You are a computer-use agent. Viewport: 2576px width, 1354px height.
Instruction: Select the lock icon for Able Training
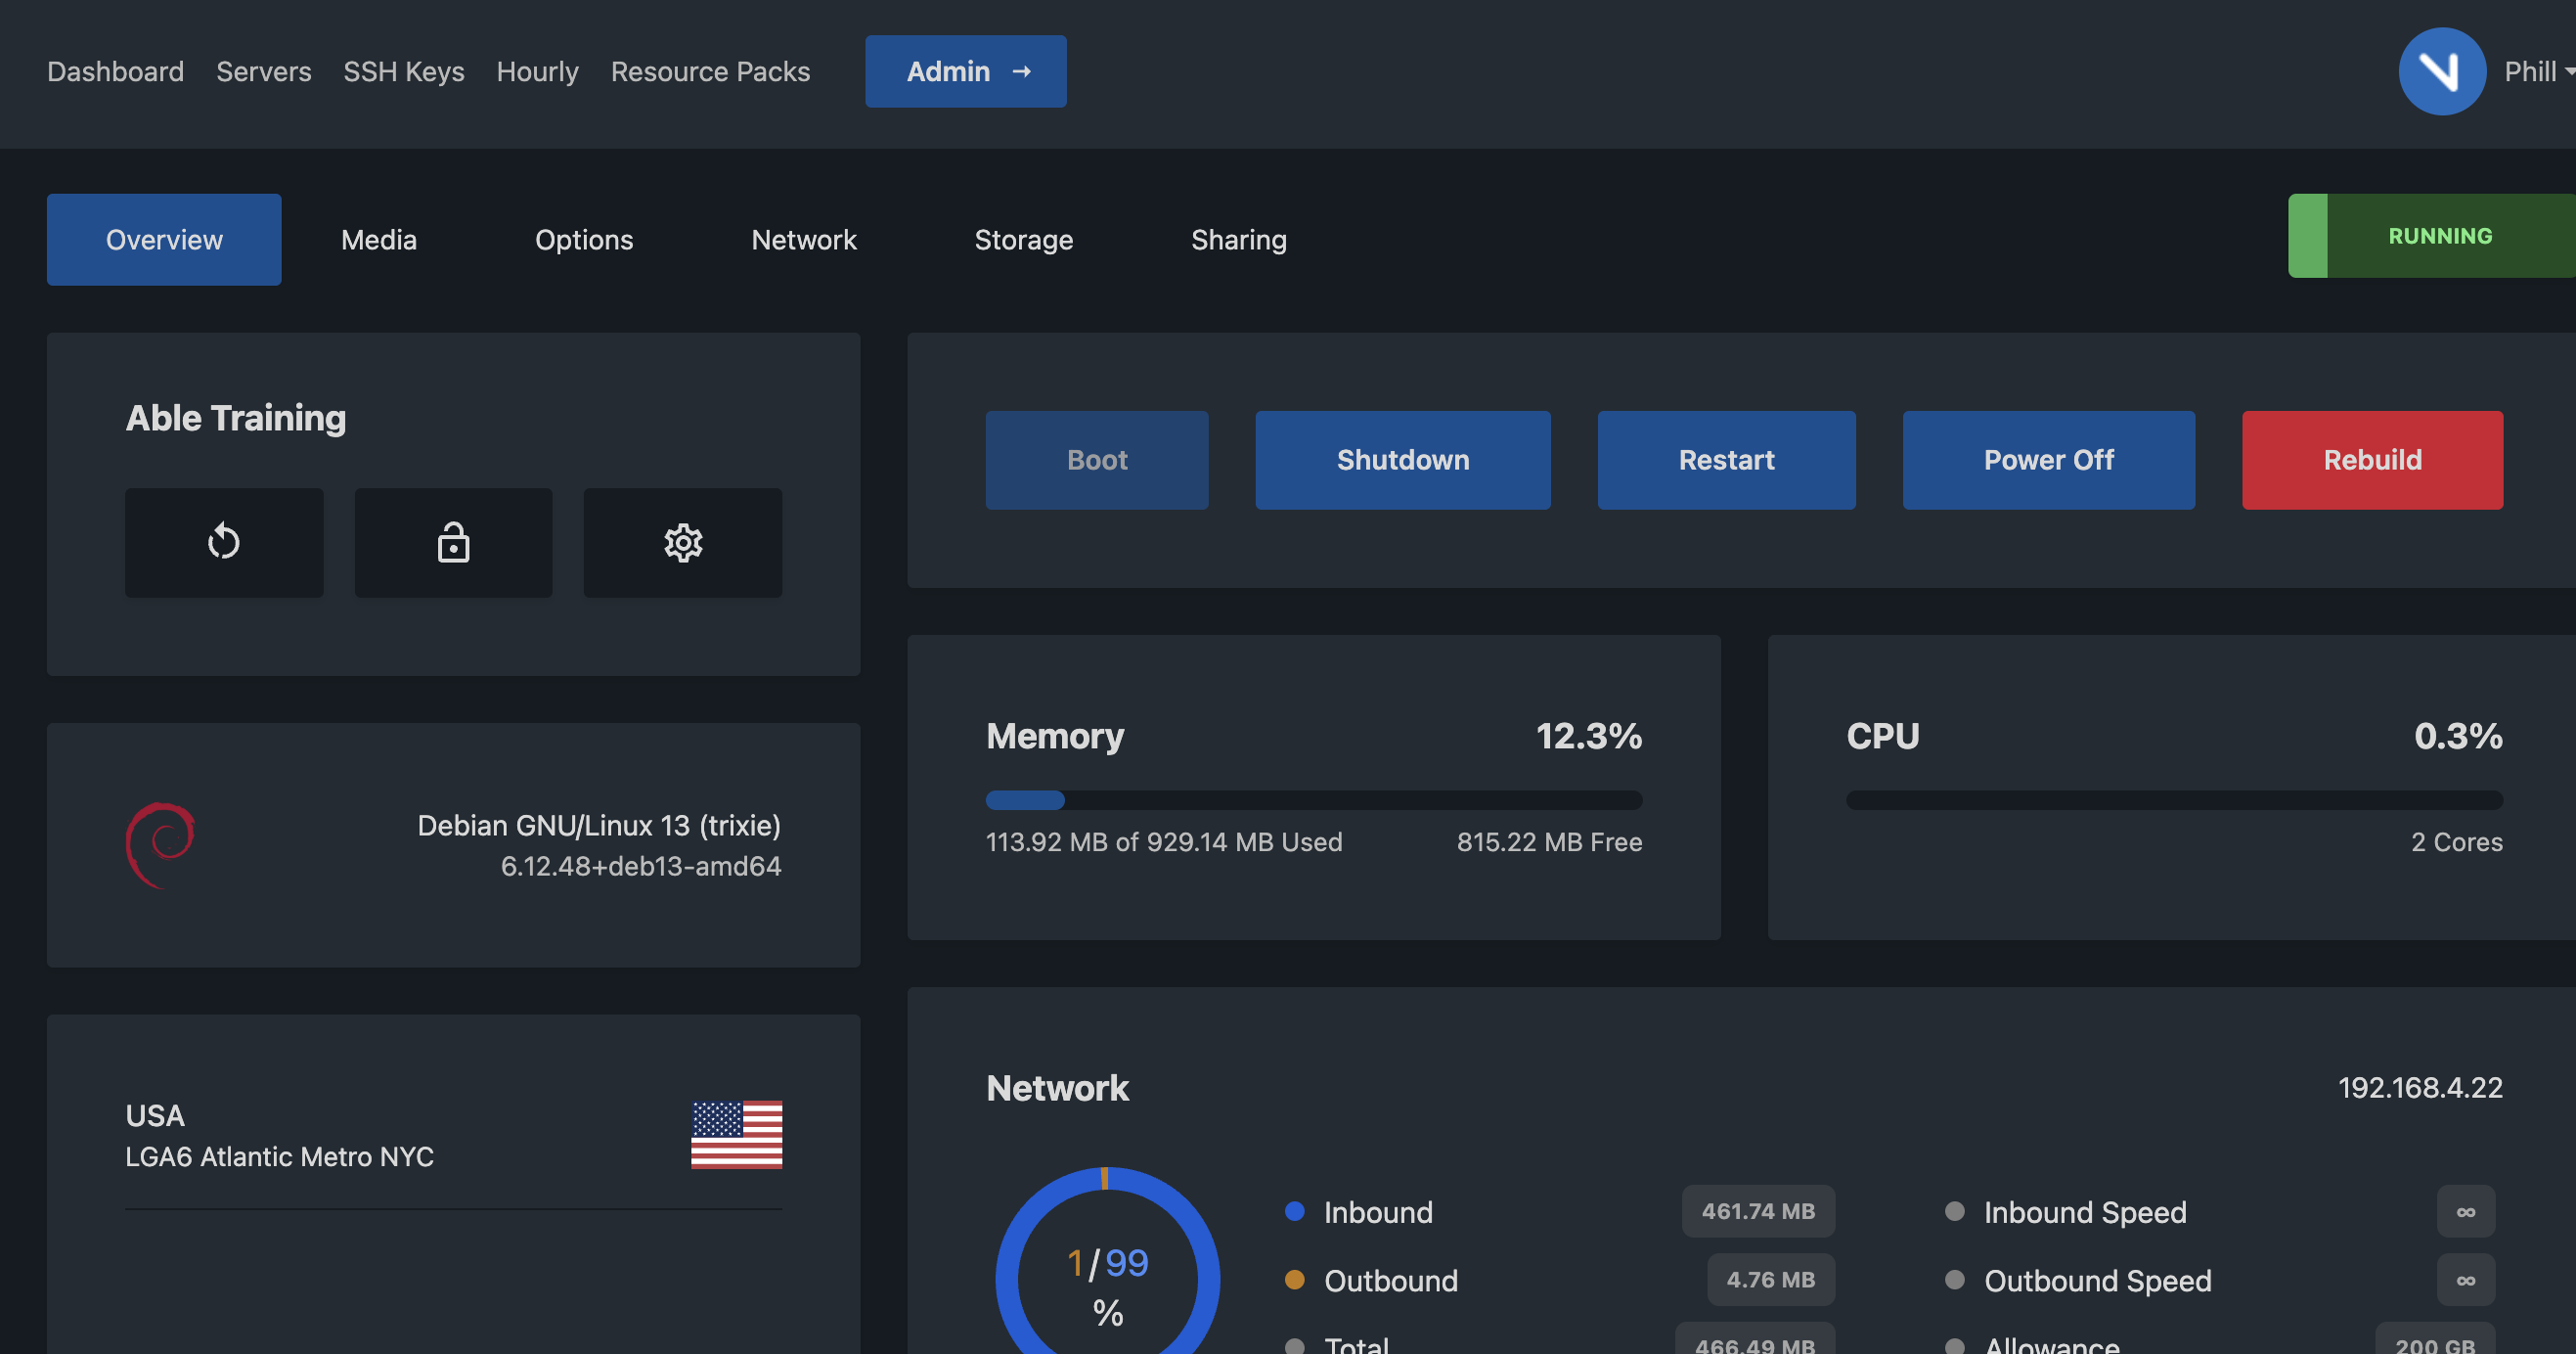click(x=452, y=542)
